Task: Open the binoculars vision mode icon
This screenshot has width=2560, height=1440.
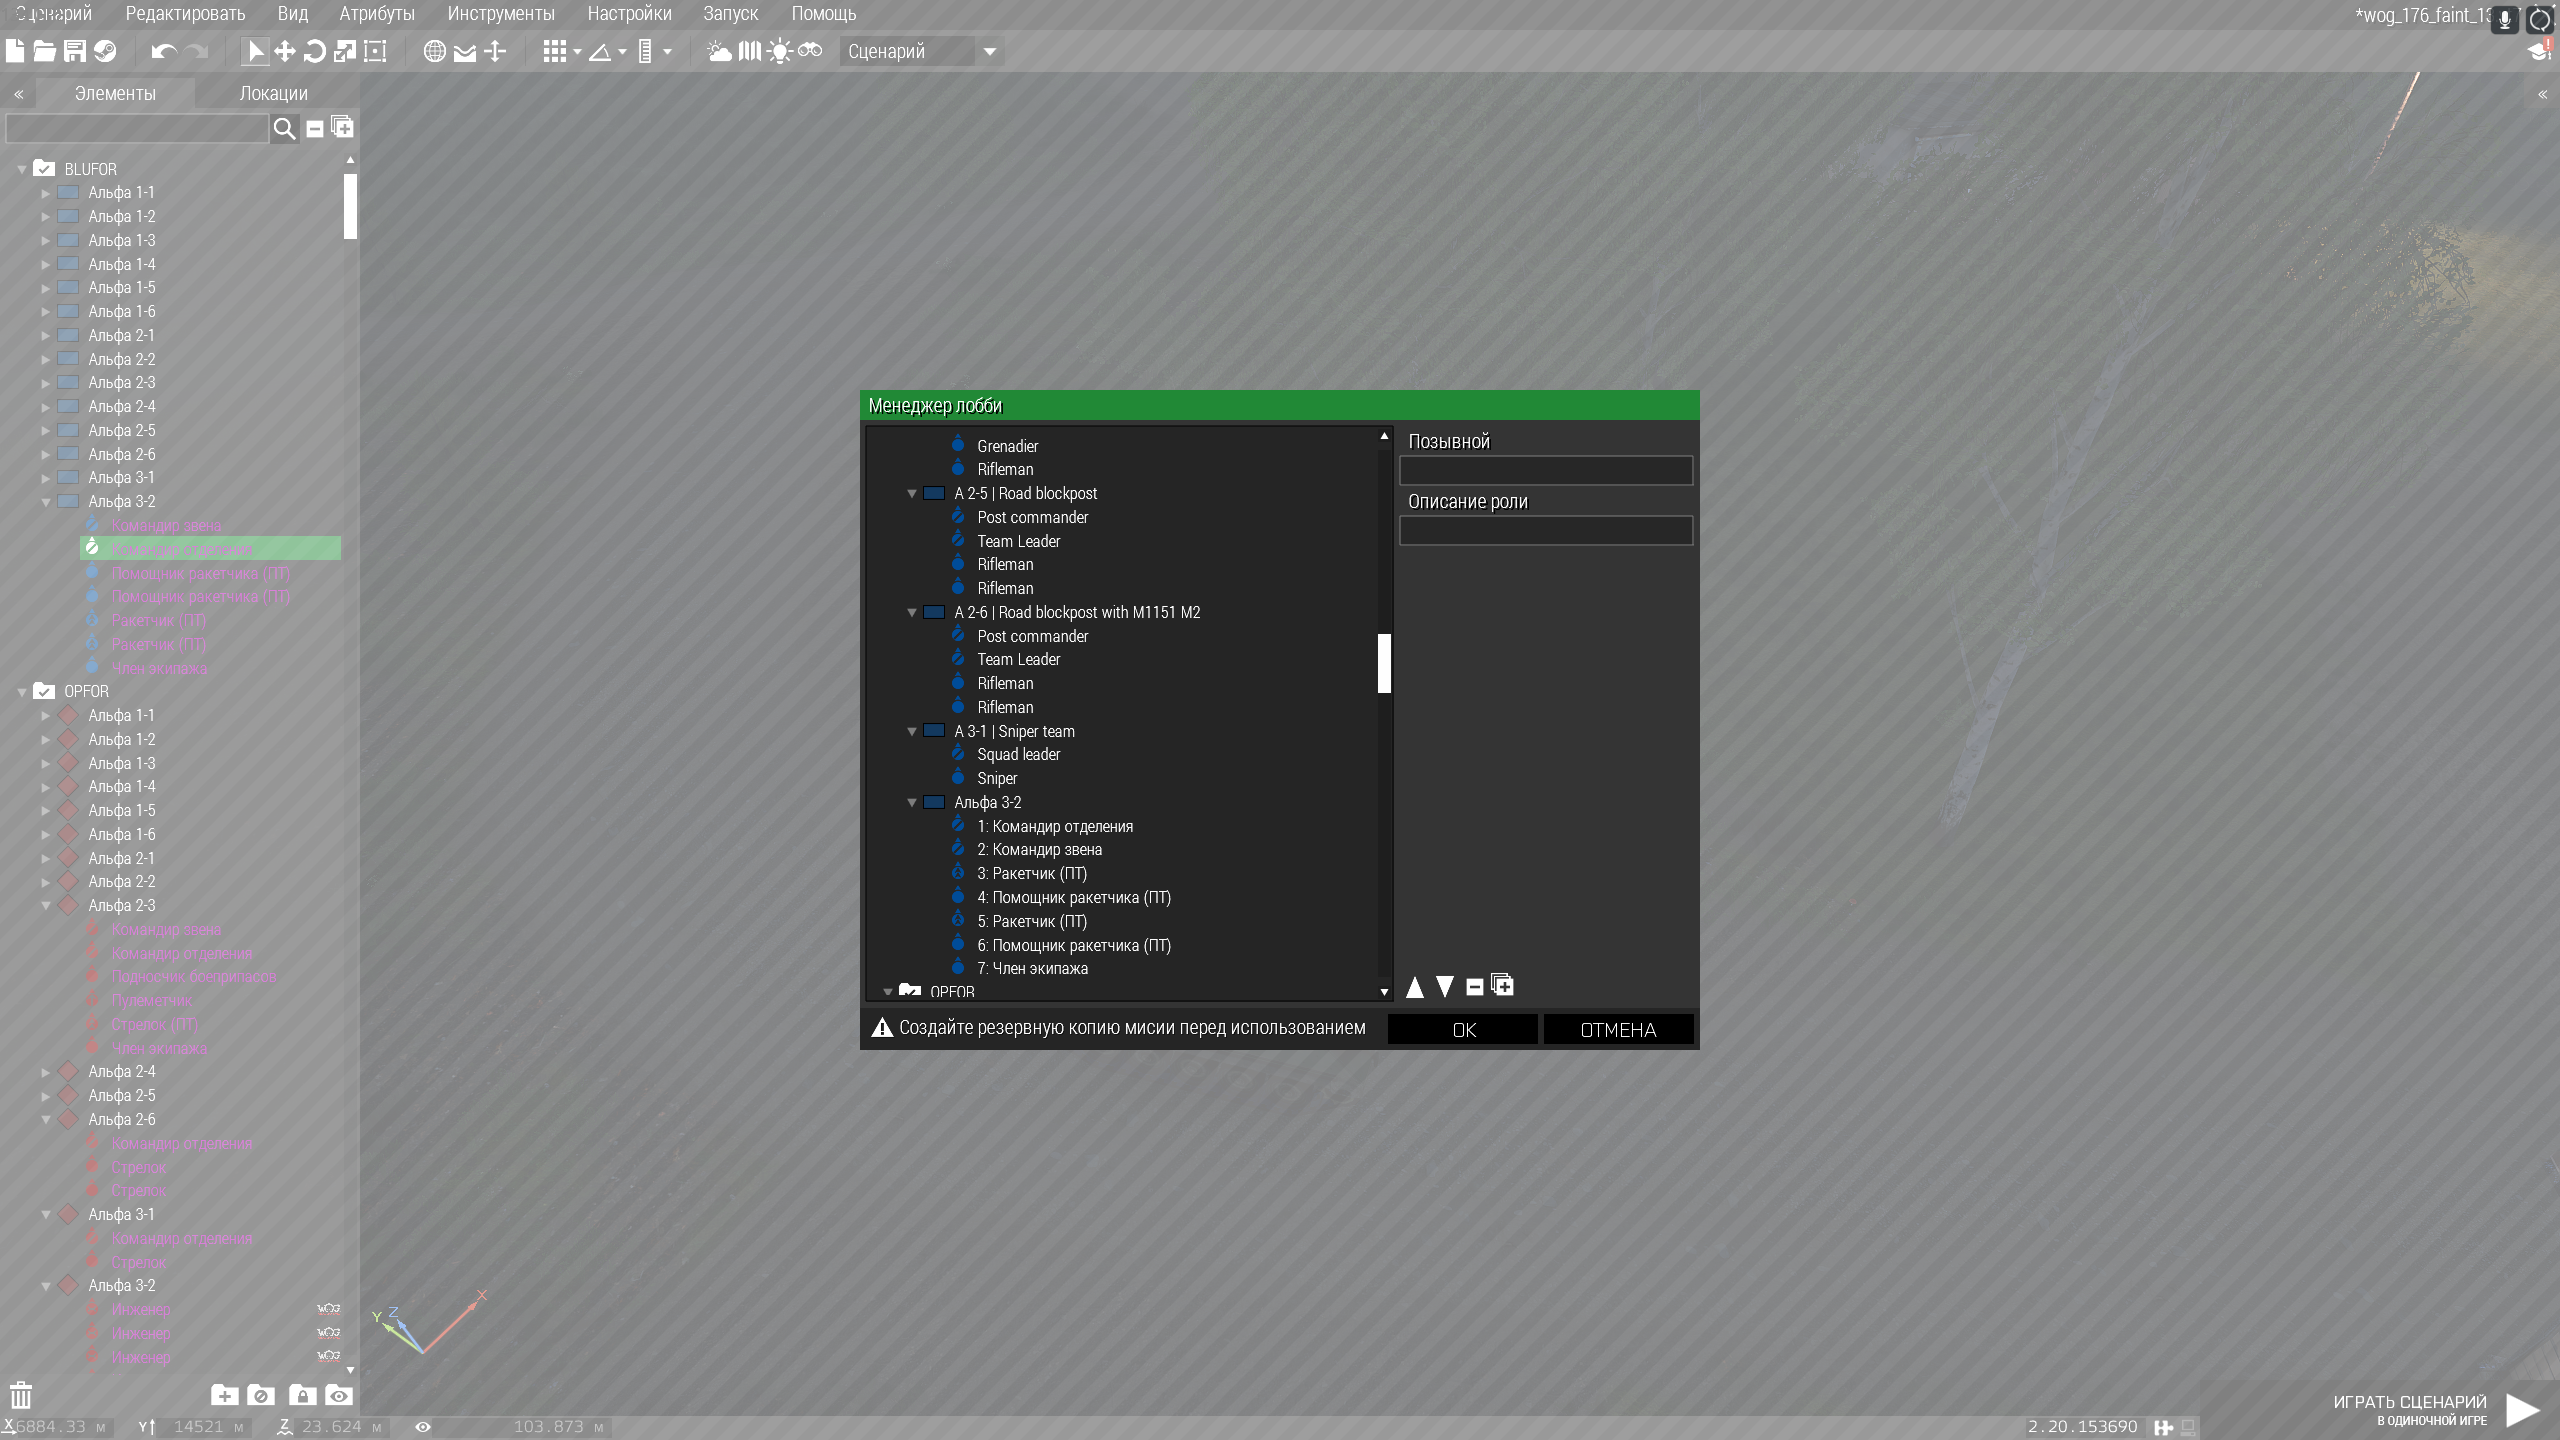Action: tap(810, 51)
